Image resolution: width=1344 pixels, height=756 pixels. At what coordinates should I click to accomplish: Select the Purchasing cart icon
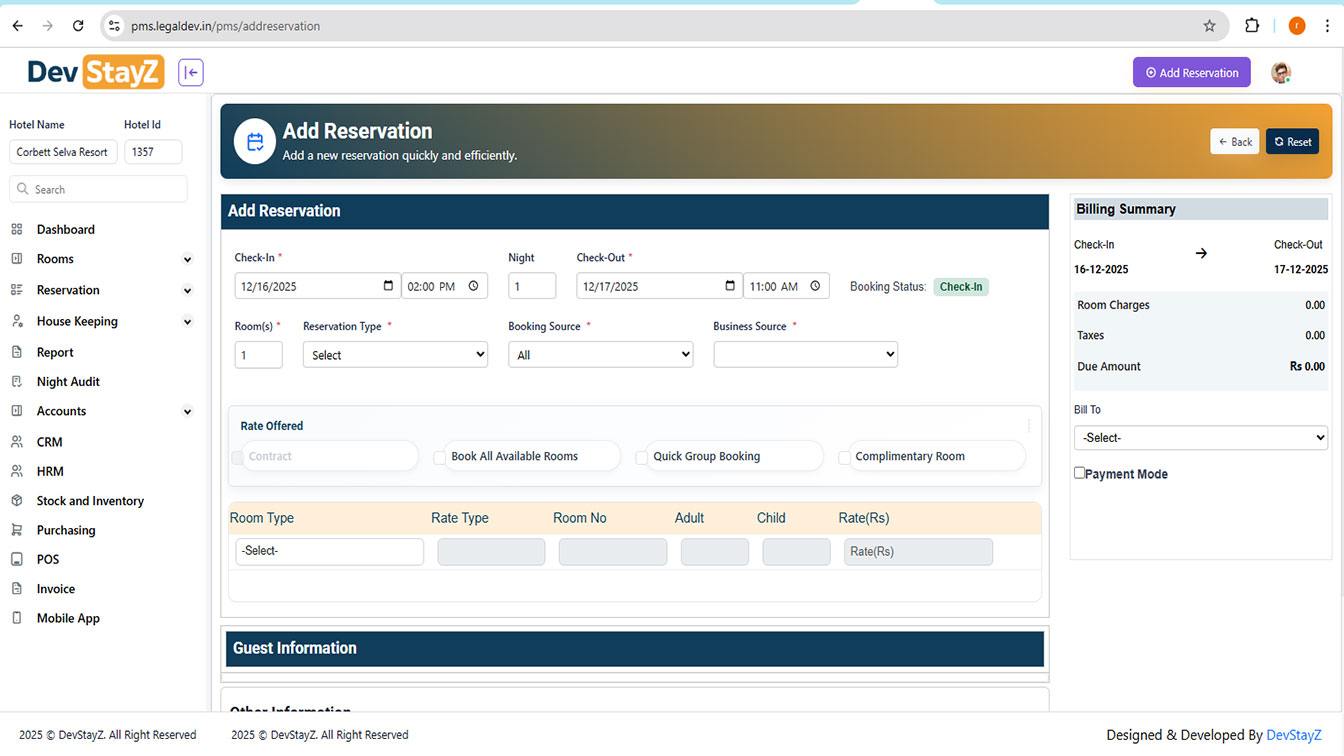[17, 530]
